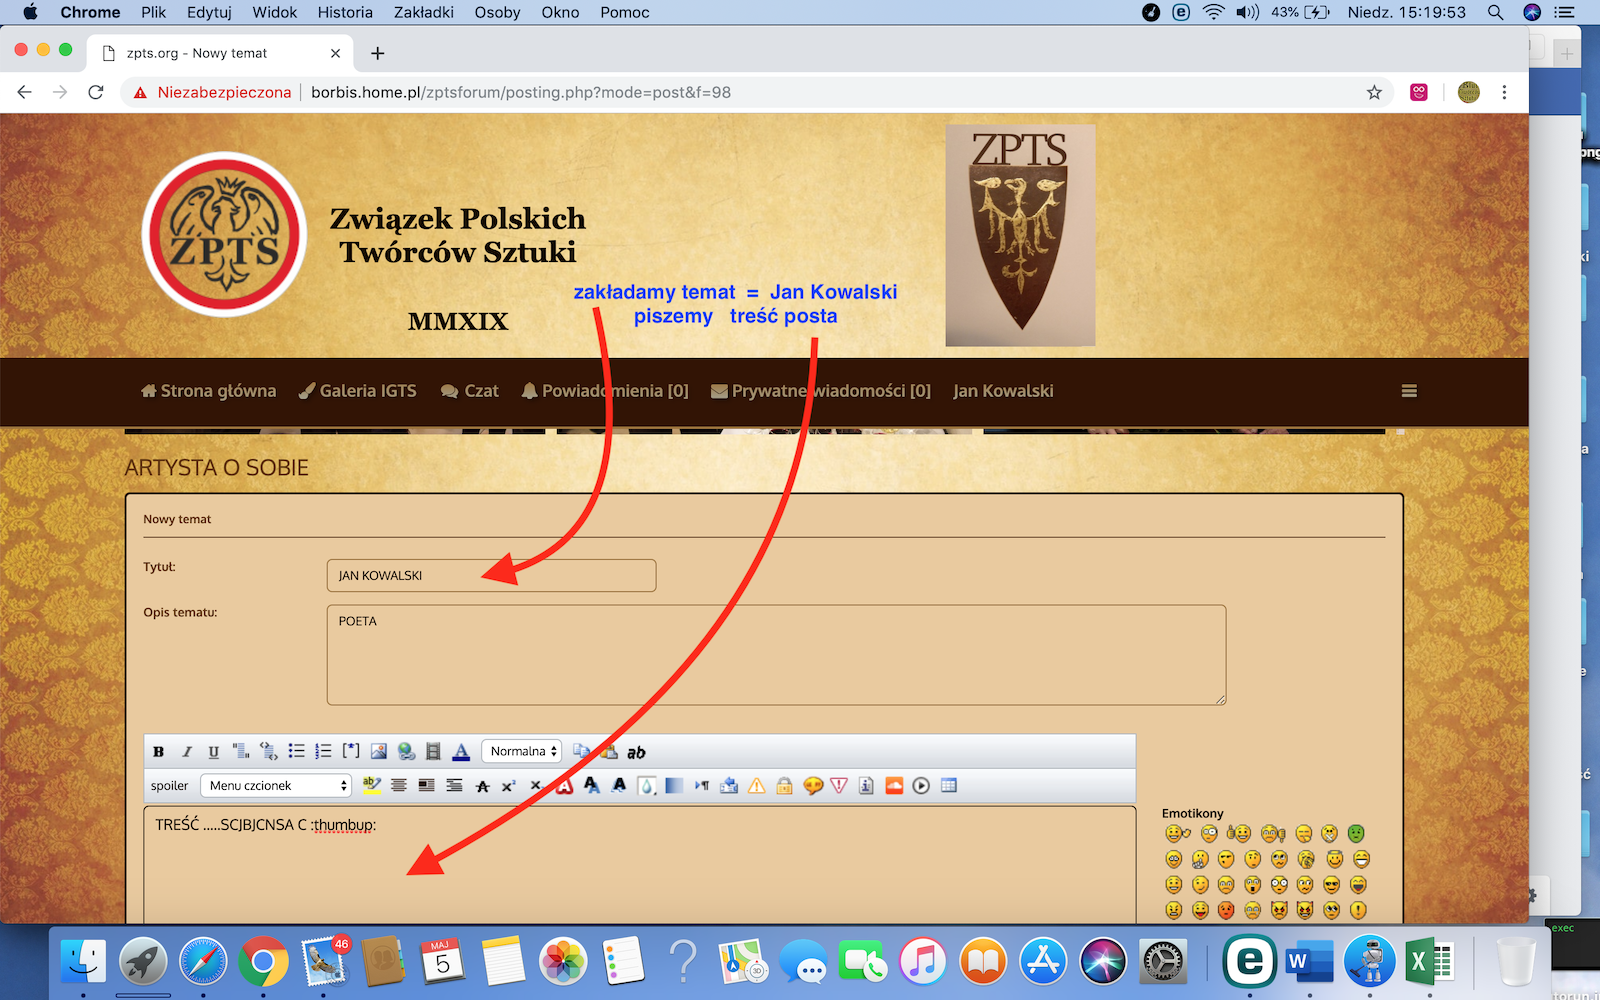Expand the Menu czcionek font dropdown

click(x=276, y=786)
